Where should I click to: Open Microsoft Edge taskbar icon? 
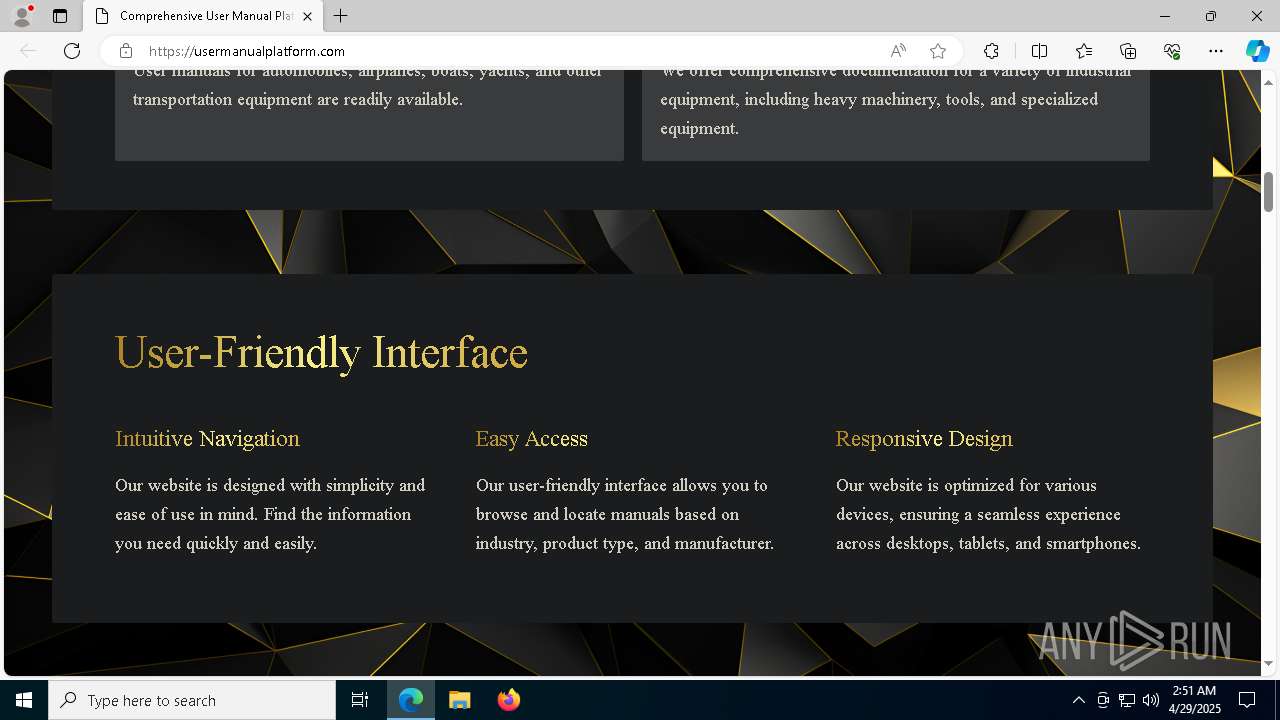pyautogui.click(x=411, y=700)
